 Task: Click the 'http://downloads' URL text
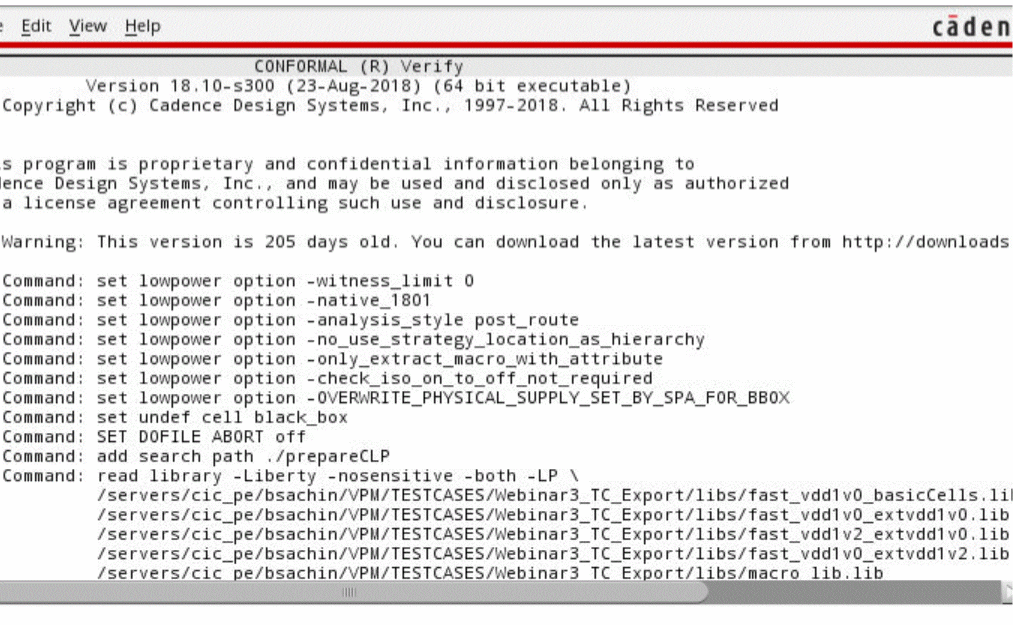click(x=925, y=242)
